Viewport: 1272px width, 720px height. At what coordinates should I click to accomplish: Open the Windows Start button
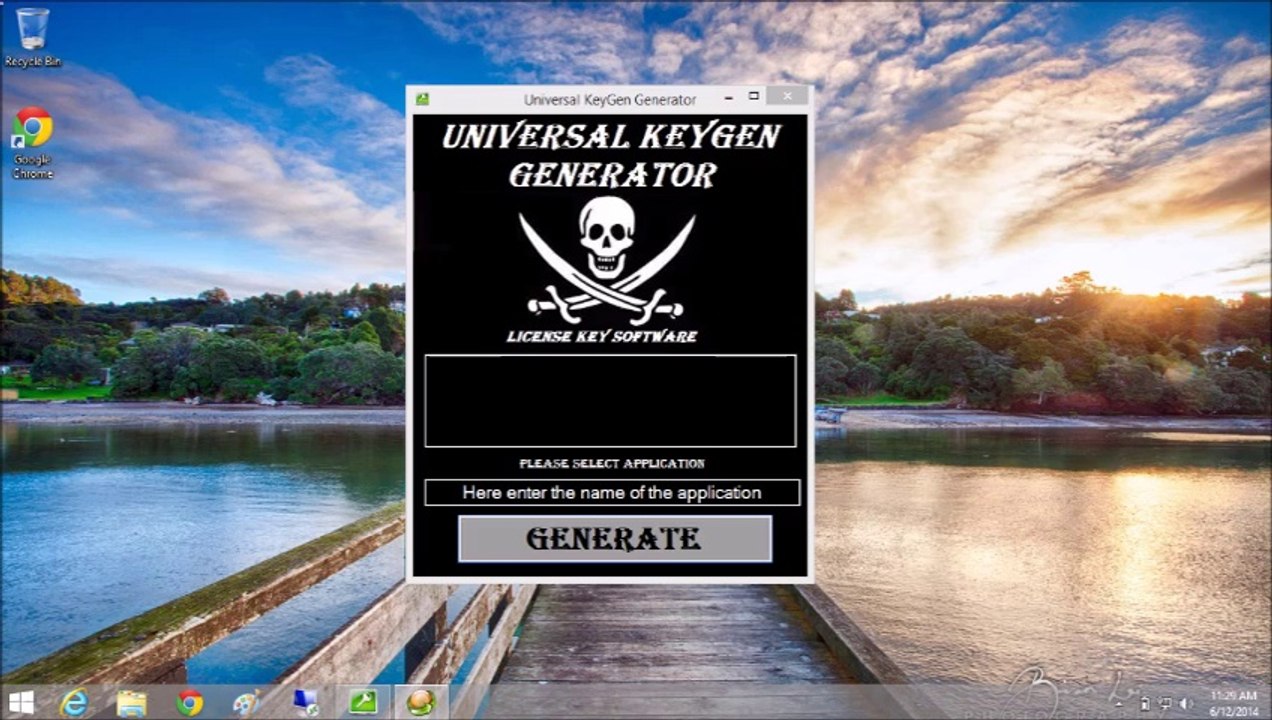tap(21, 703)
